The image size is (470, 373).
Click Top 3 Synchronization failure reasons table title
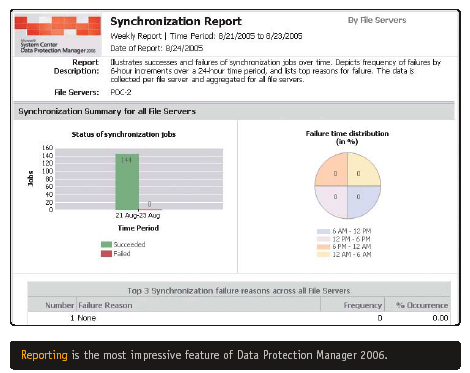(239, 291)
